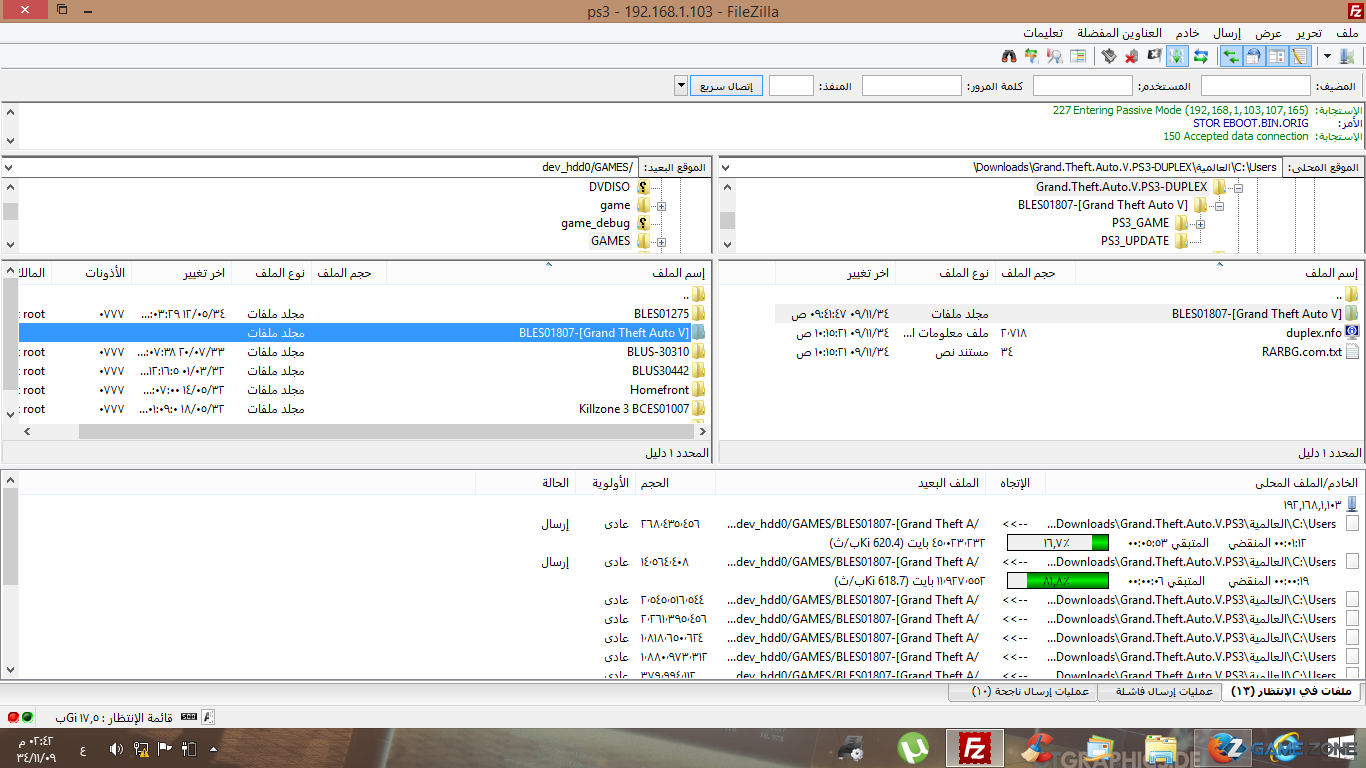This screenshot has height=768, width=1366.
Task: Open the quick connect history dropdown arrow
Action: 681,86
